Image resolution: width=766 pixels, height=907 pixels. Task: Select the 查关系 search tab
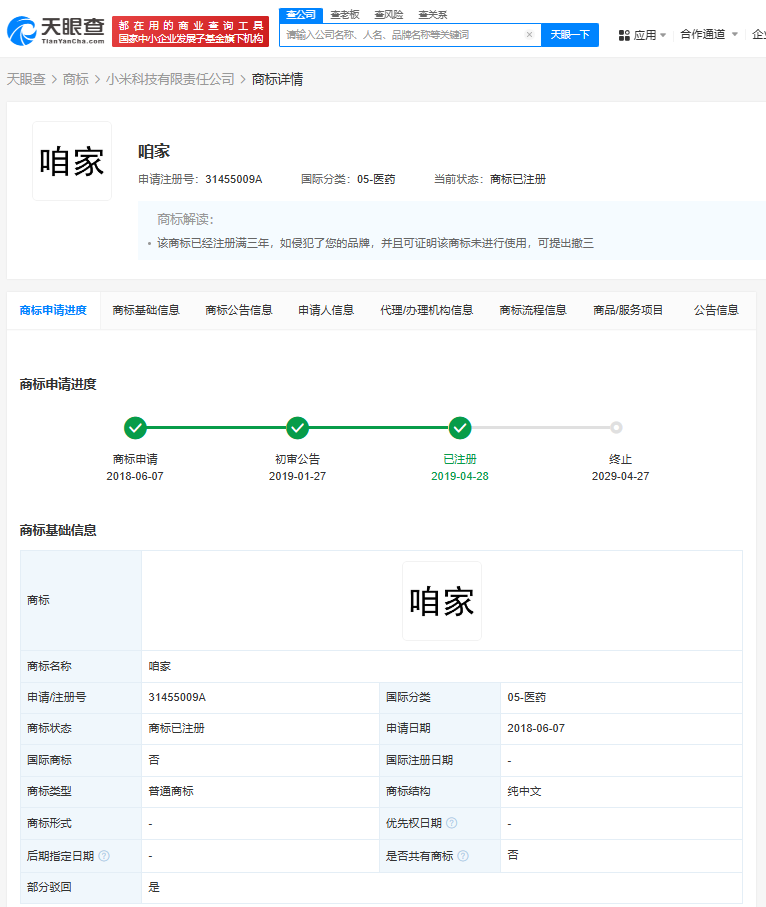click(x=433, y=14)
